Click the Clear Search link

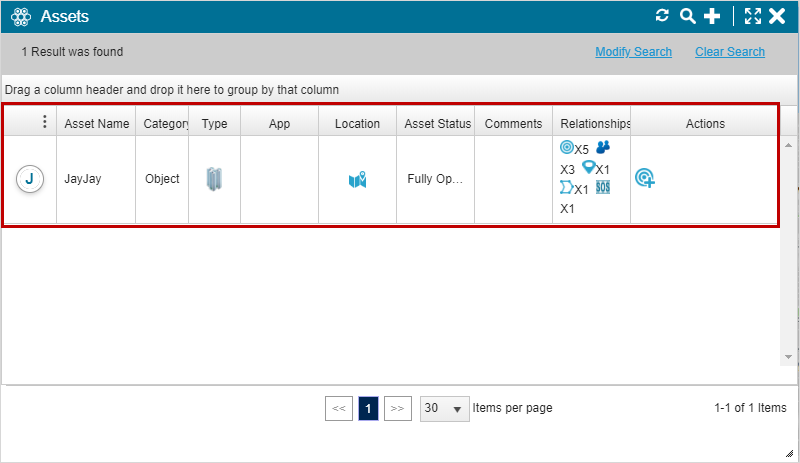pos(730,52)
